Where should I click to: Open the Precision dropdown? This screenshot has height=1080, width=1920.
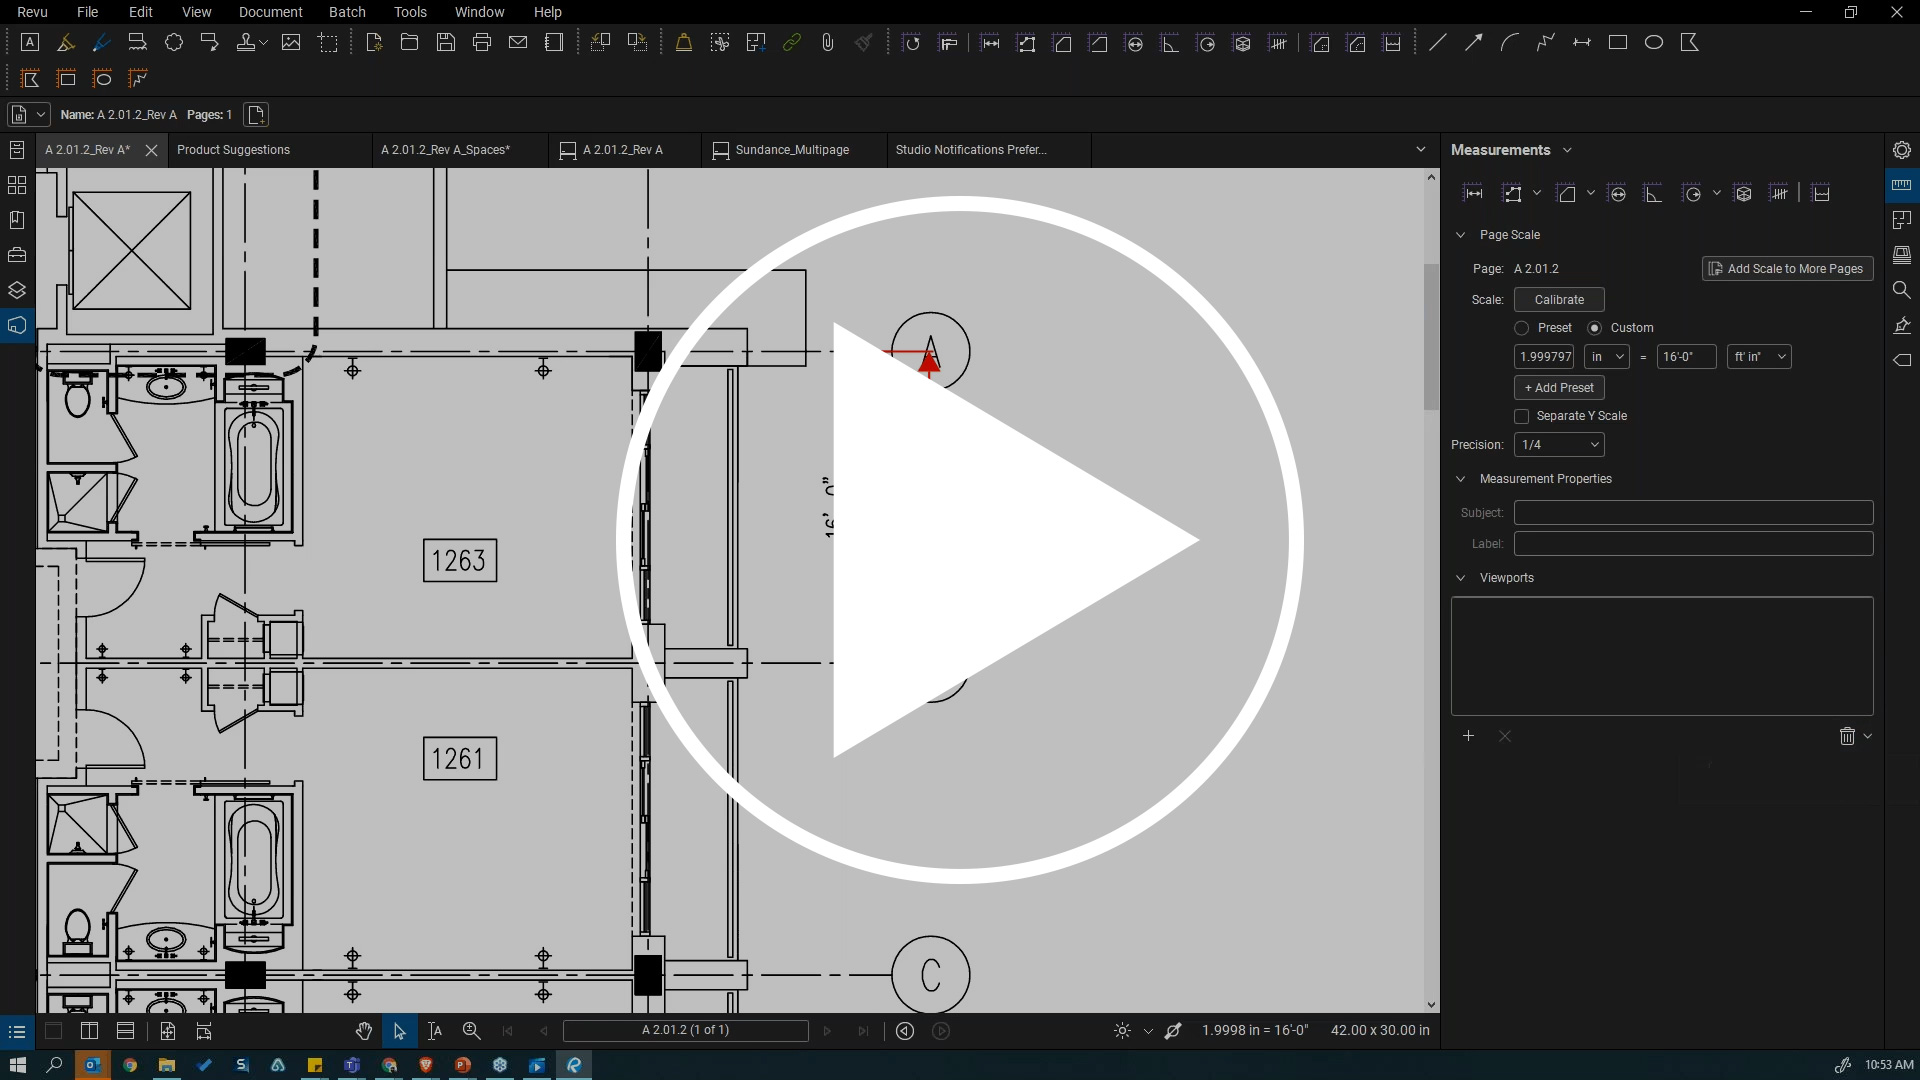[1558, 444]
